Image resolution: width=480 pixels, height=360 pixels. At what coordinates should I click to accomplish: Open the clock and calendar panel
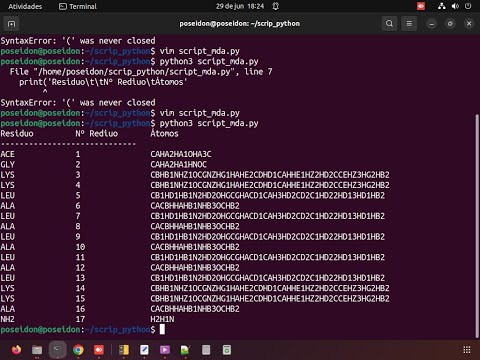click(x=240, y=6)
